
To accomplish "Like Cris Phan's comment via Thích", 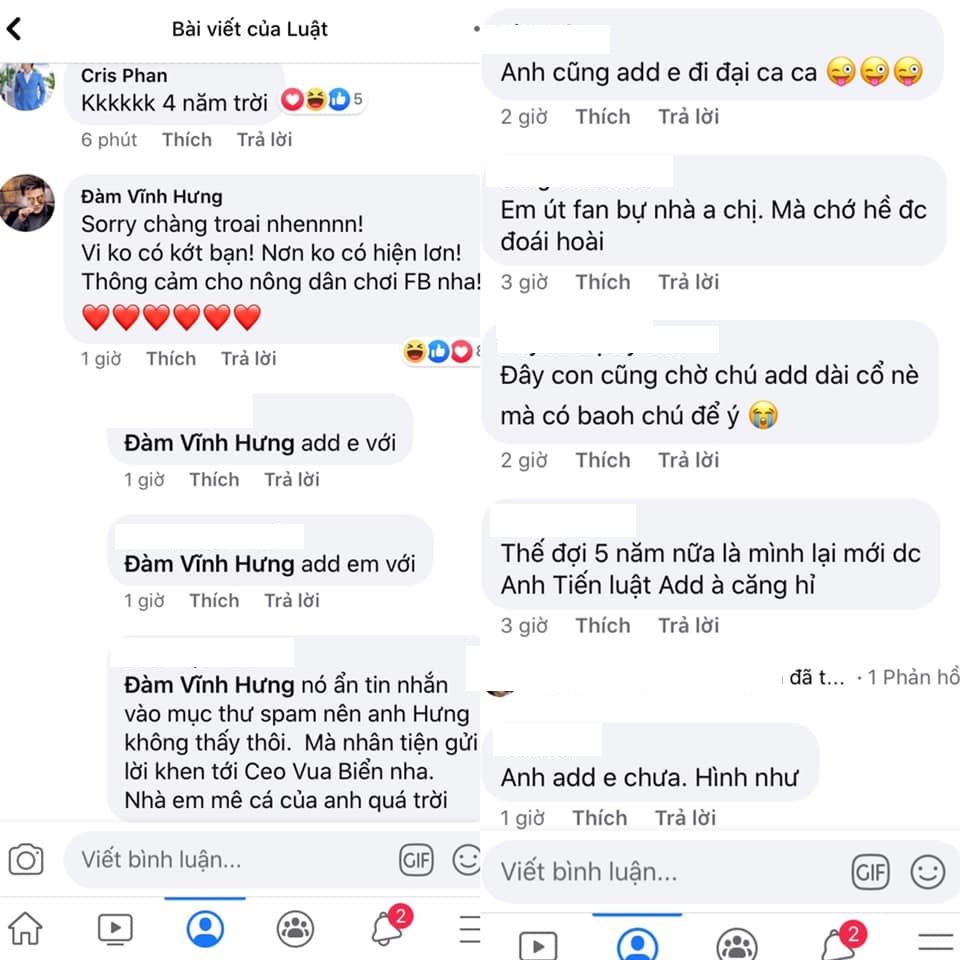I will click(187, 140).
